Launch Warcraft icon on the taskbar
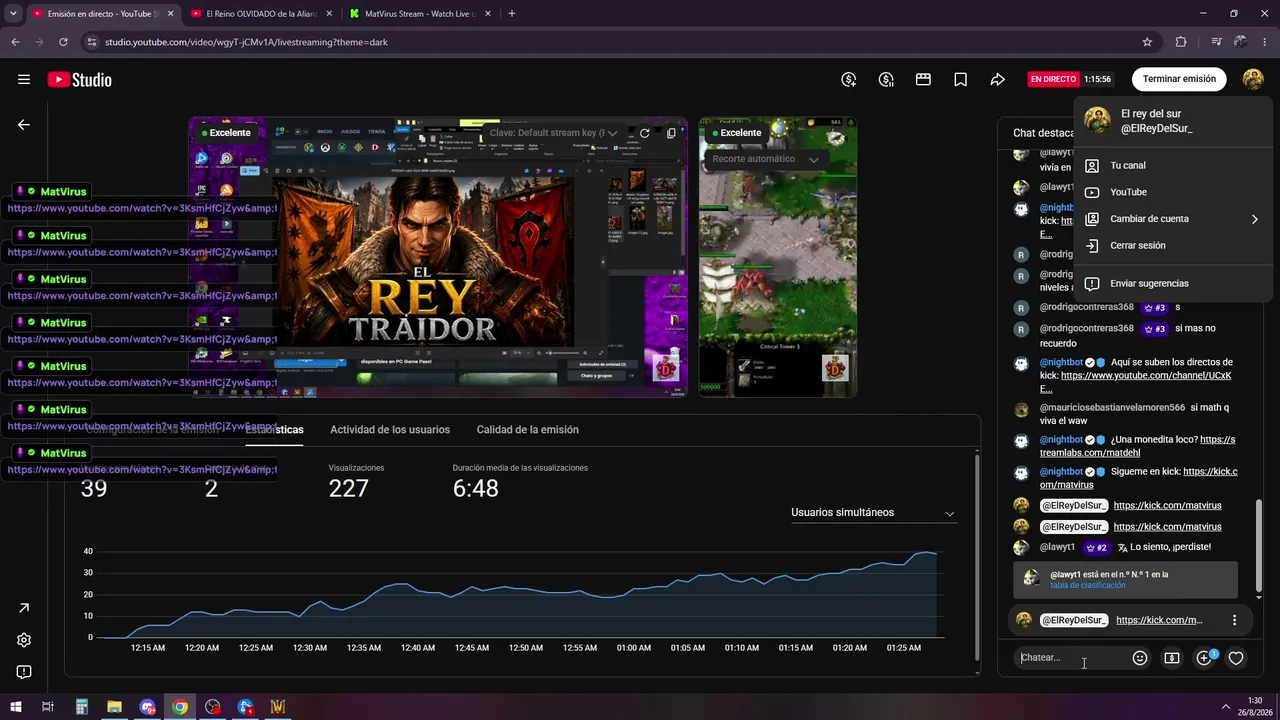The height and width of the screenshot is (720, 1280). point(278,707)
